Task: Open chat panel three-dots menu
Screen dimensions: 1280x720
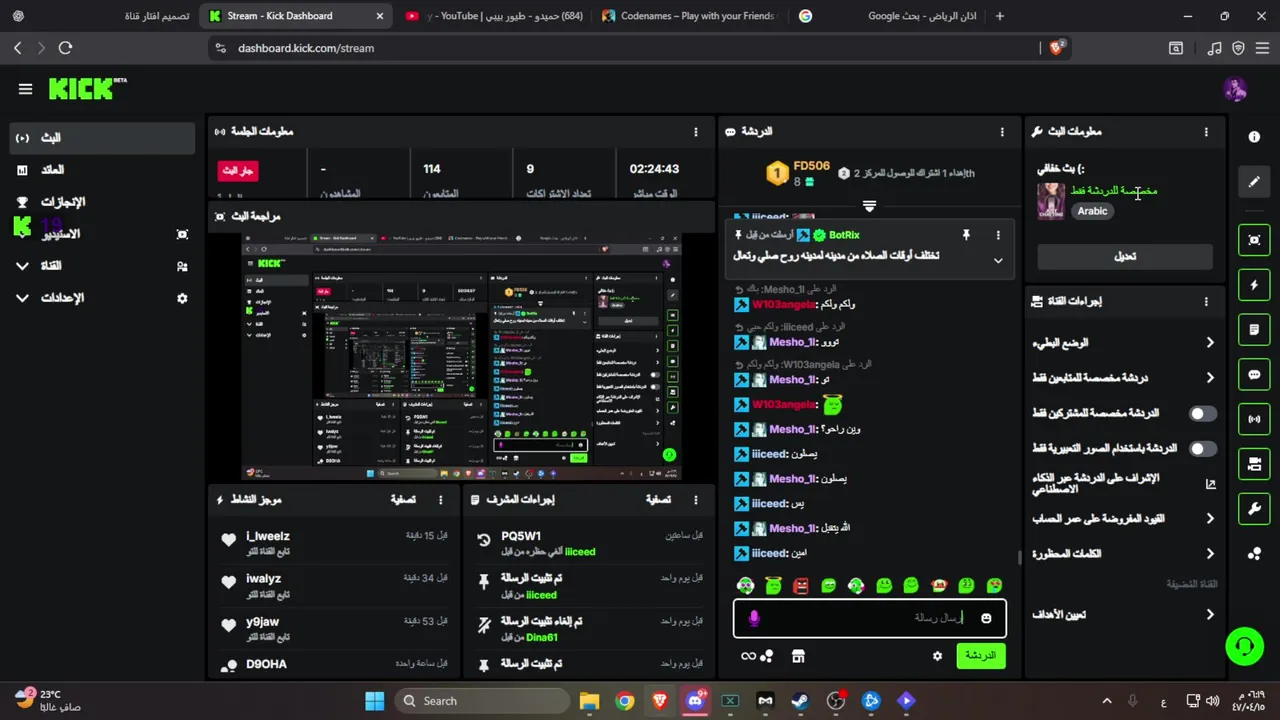Action: click(x=1002, y=132)
